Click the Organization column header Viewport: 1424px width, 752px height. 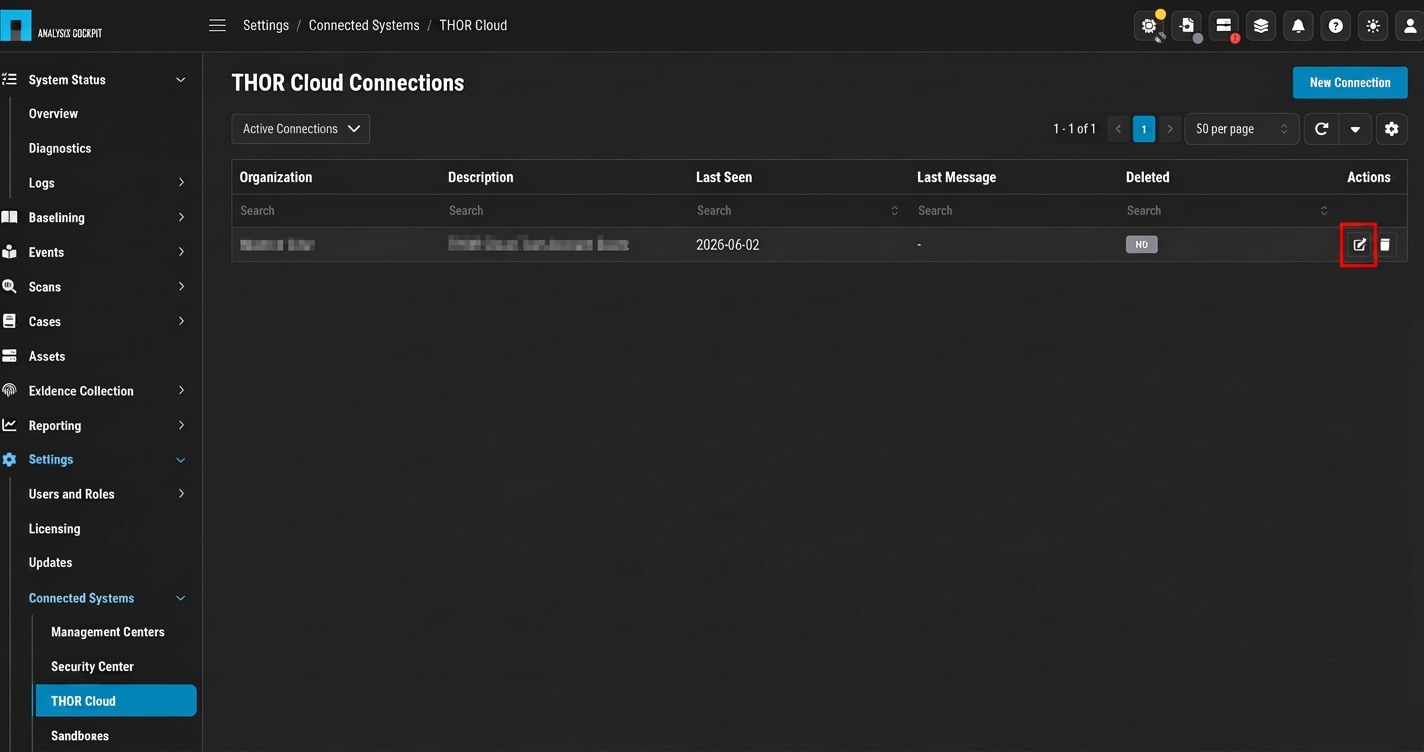pyautogui.click(x=276, y=177)
